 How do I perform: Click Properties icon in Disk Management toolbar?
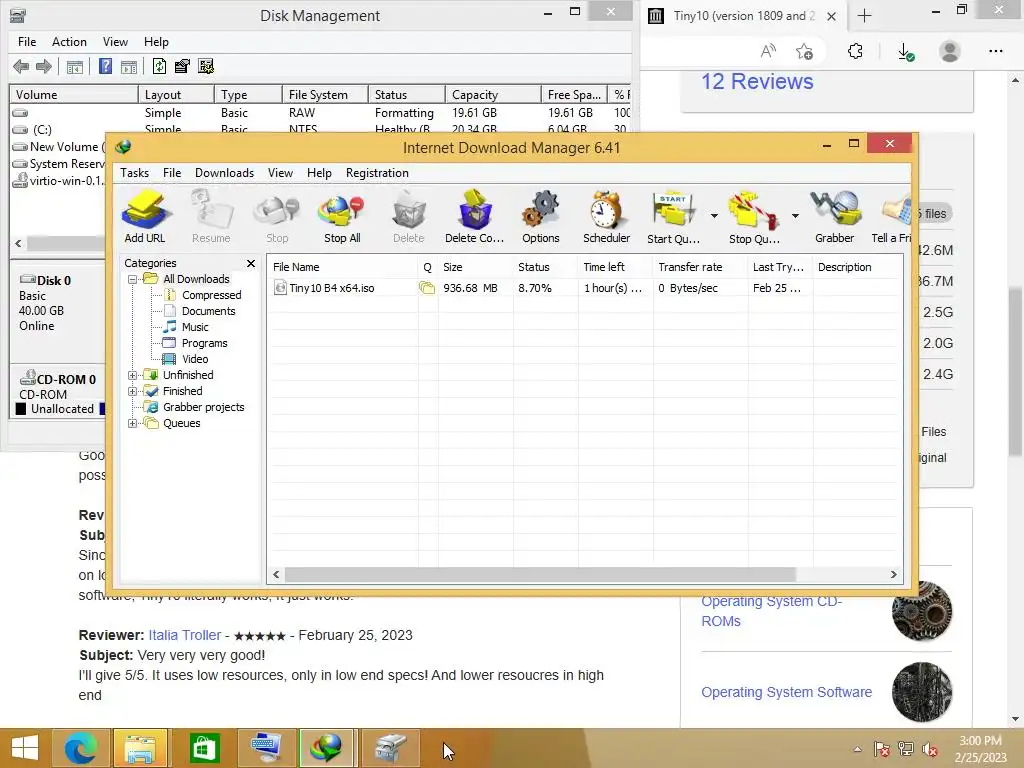click(x=182, y=66)
